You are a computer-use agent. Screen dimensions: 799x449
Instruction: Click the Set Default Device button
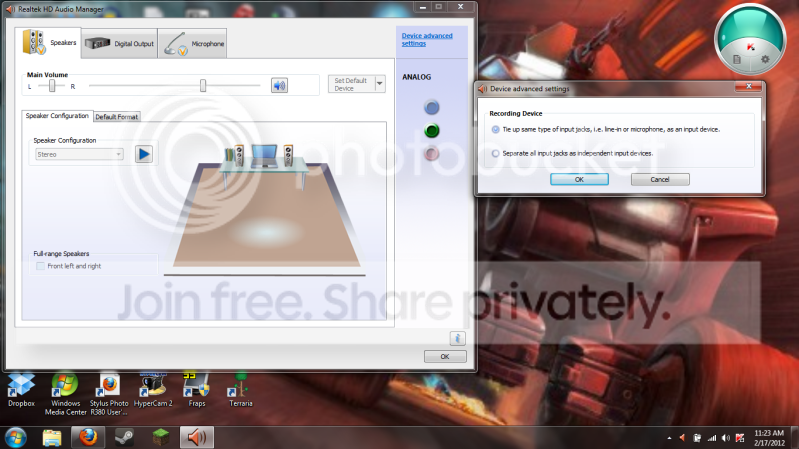351,84
